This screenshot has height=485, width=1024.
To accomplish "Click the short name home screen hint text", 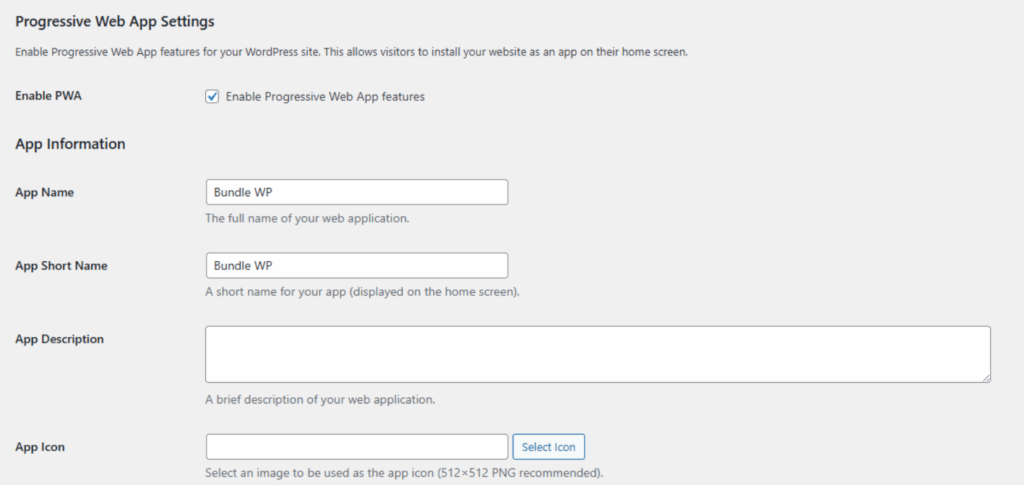I will click(362, 292).
